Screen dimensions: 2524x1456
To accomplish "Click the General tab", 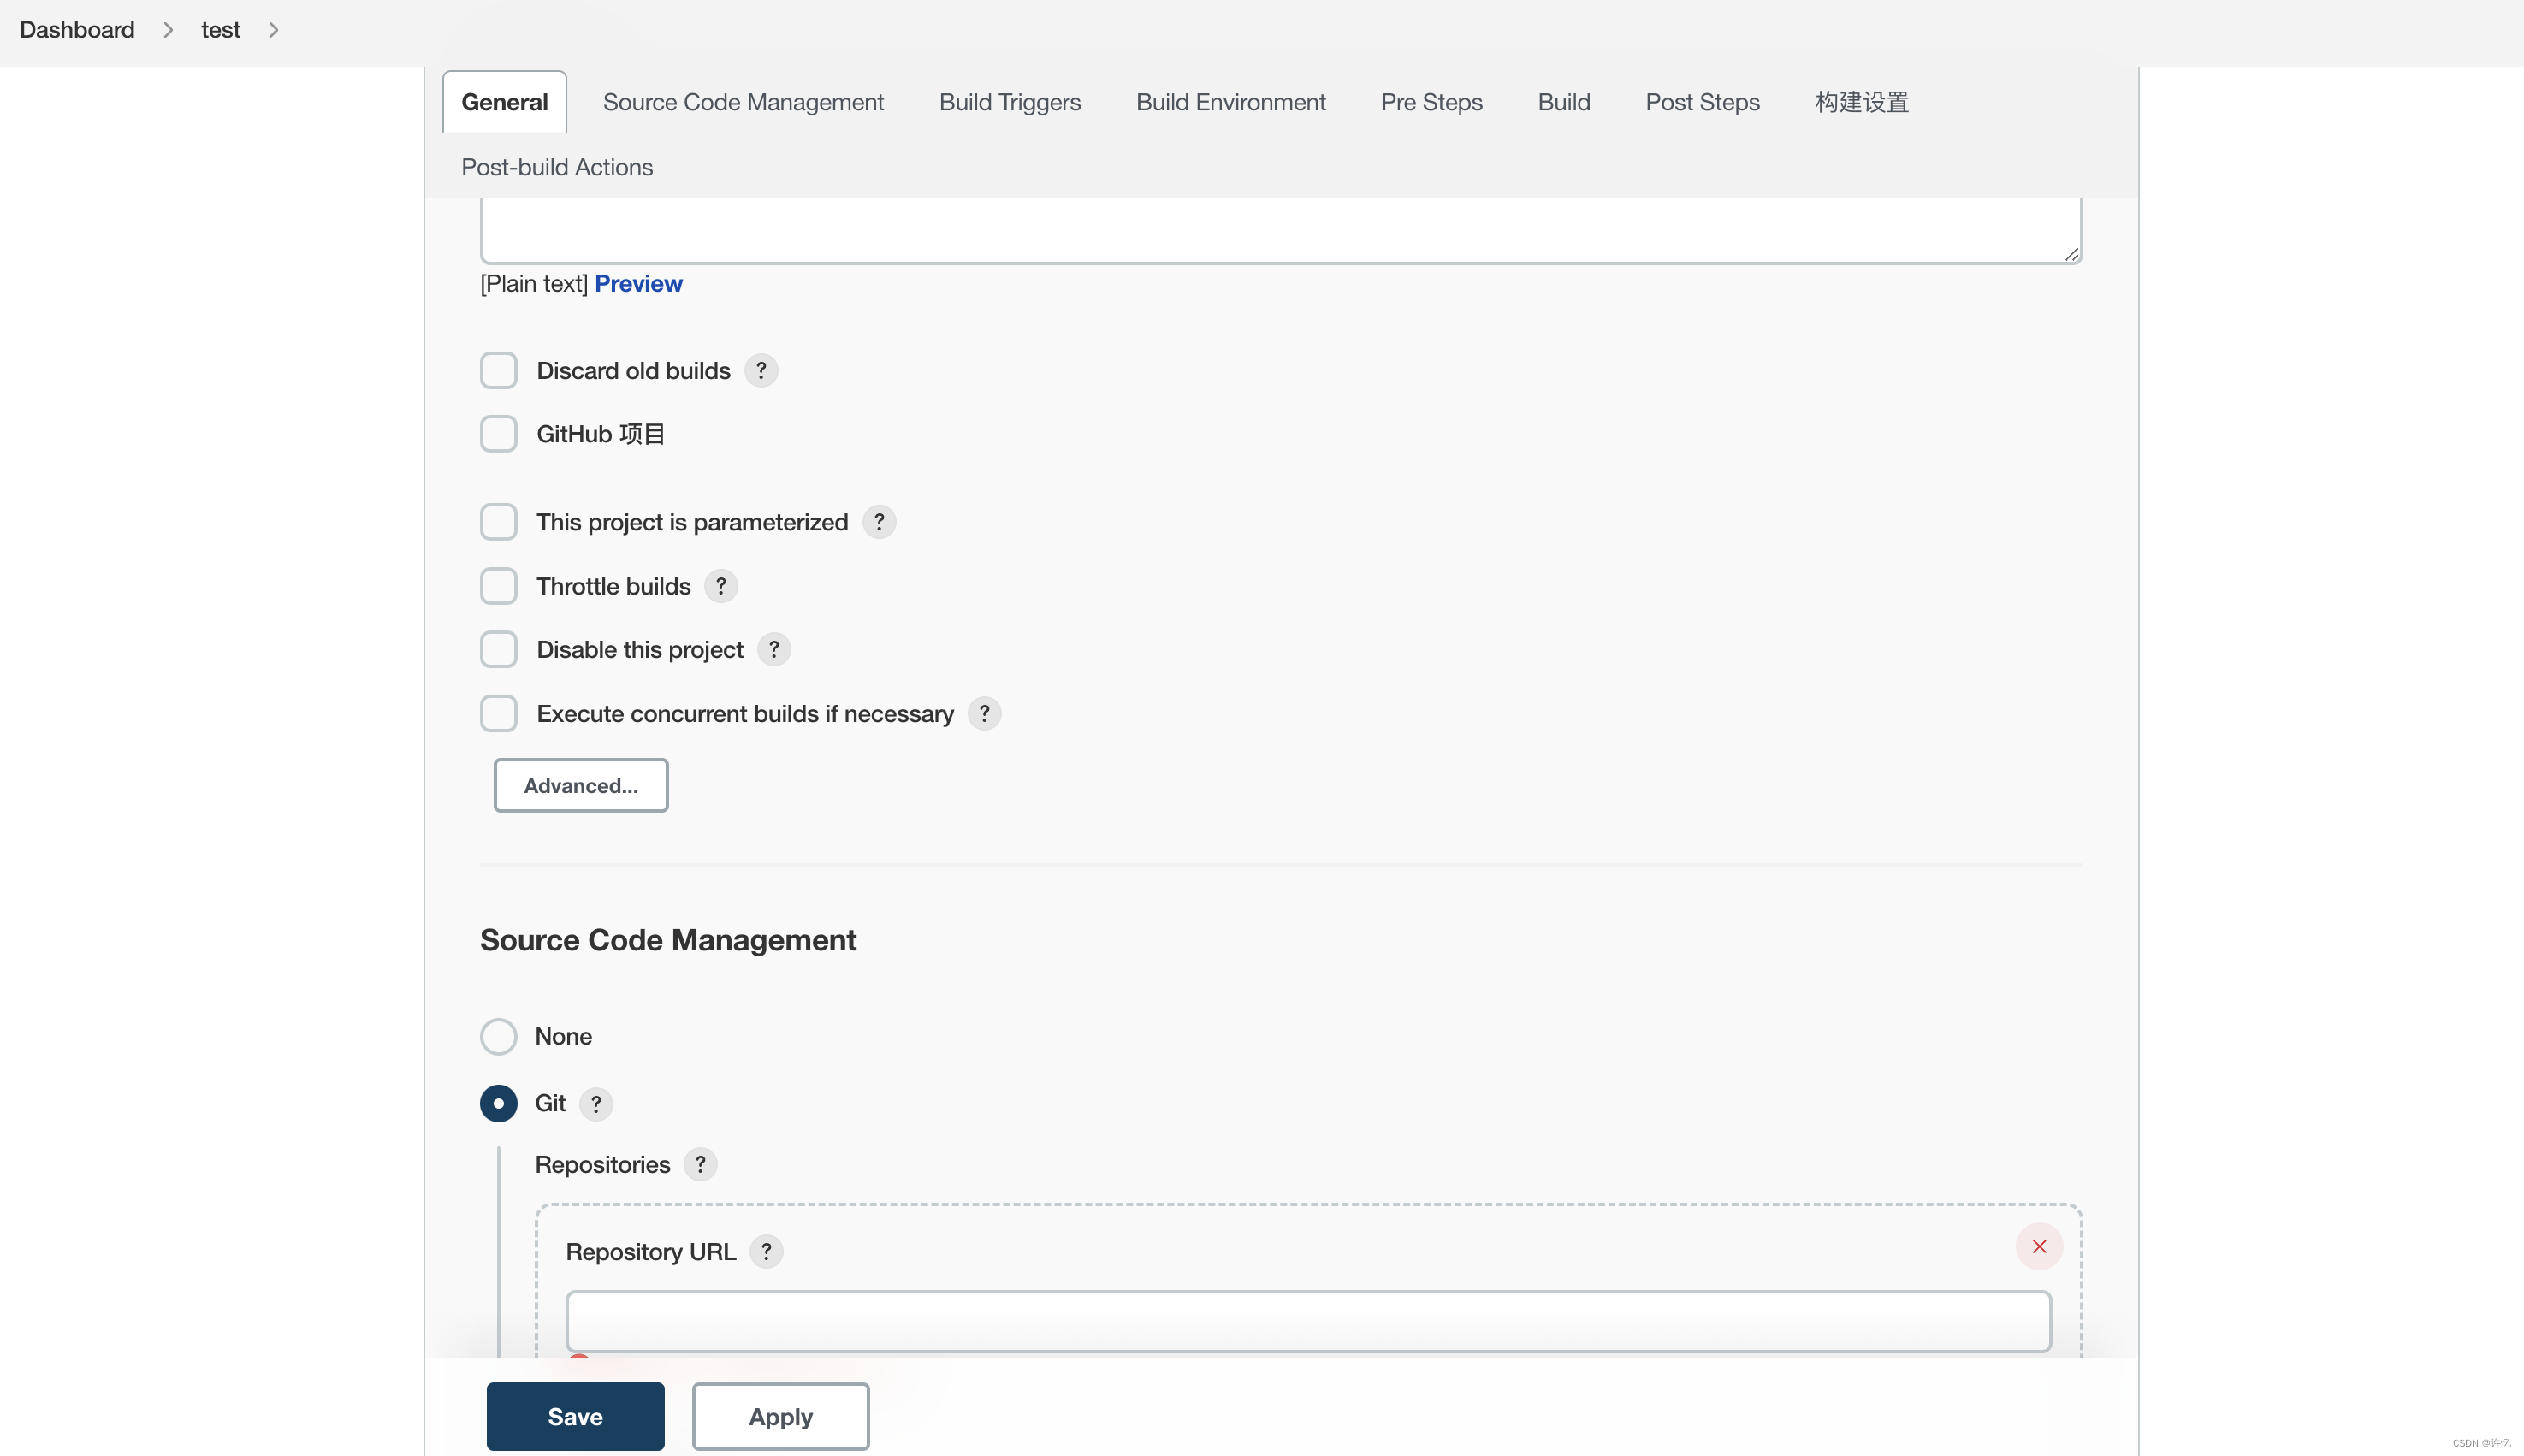I will (x=503, y=101).
